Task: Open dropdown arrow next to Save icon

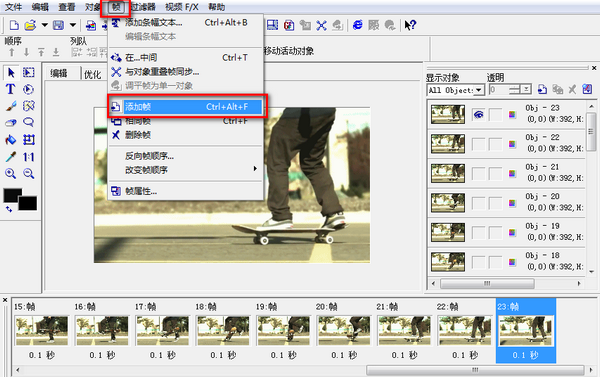Action: 73,26
